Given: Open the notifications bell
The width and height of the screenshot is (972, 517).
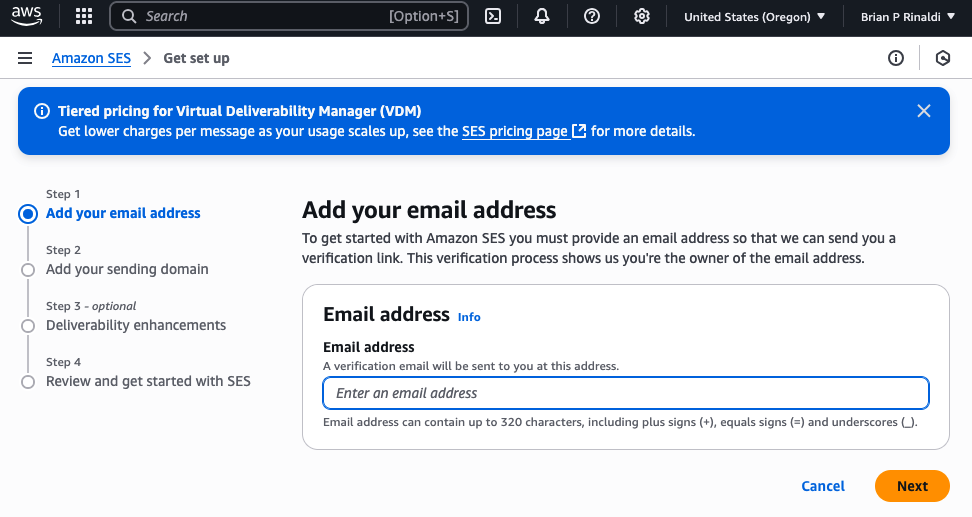Looking at the screenshot, I should tap(542, 17).
